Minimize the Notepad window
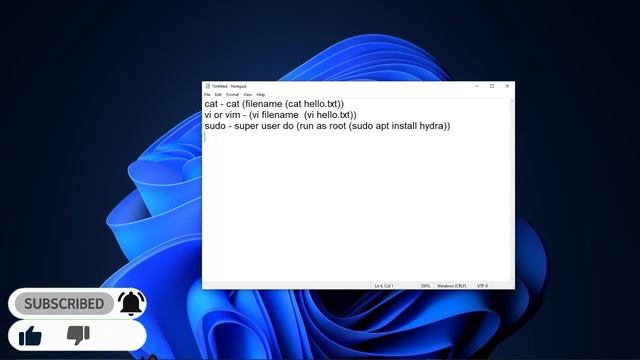This screenshot has height=360, width=640. click(477, 86)
